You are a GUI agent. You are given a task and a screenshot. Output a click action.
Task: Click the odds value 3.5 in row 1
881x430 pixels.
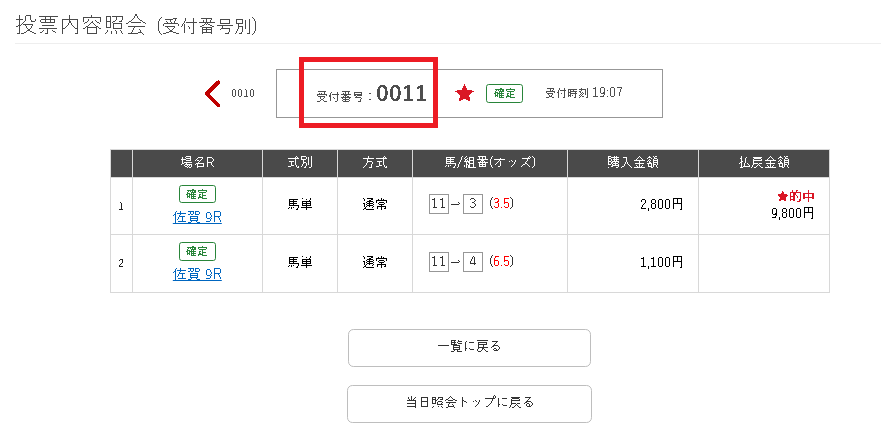(501, 203)
